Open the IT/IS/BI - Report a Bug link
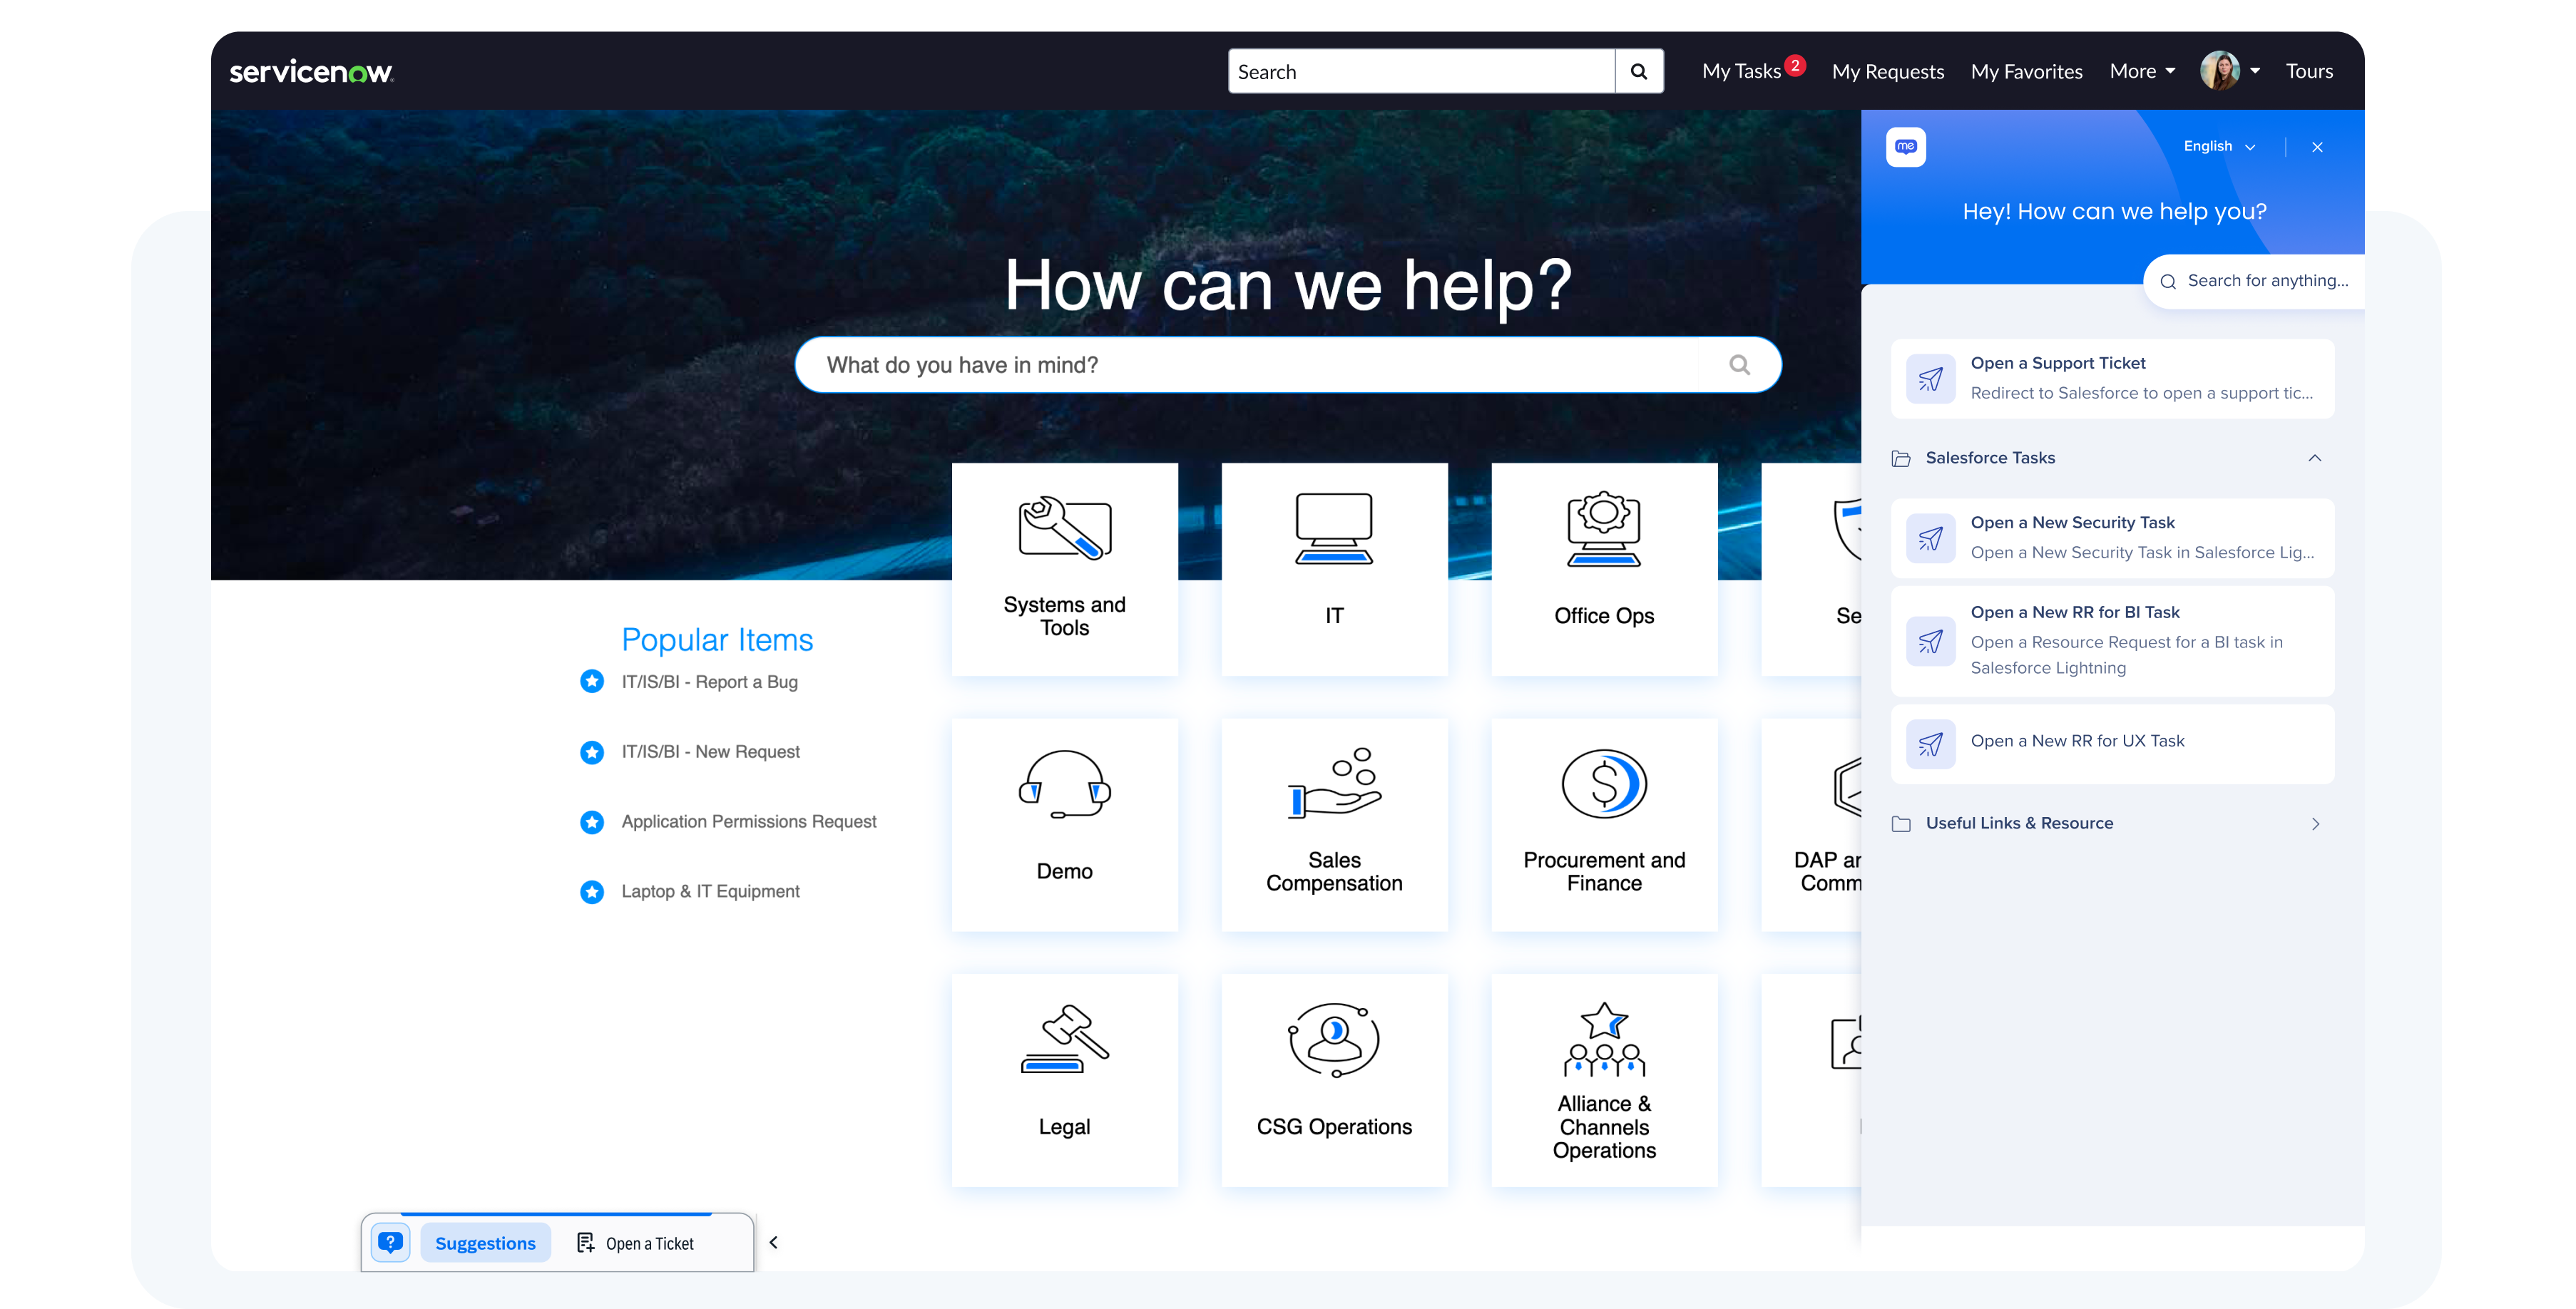This screenshot has width=2576, height=1309. (709, 682)
